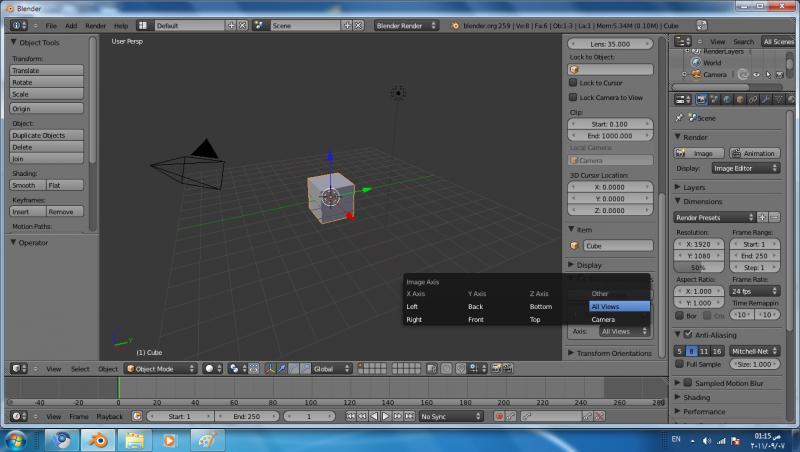
Task: Open the Blender Render engine dropdown
Action: click(406, 25)
